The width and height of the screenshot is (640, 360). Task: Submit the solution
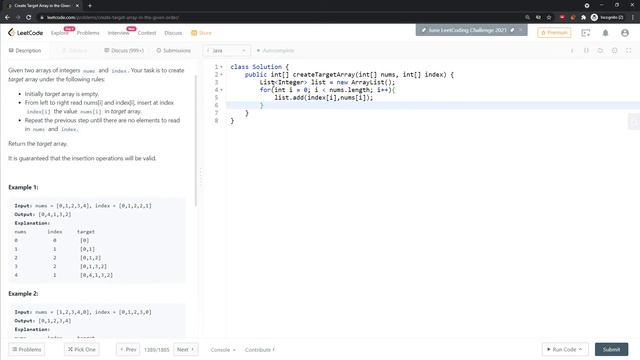611,349
